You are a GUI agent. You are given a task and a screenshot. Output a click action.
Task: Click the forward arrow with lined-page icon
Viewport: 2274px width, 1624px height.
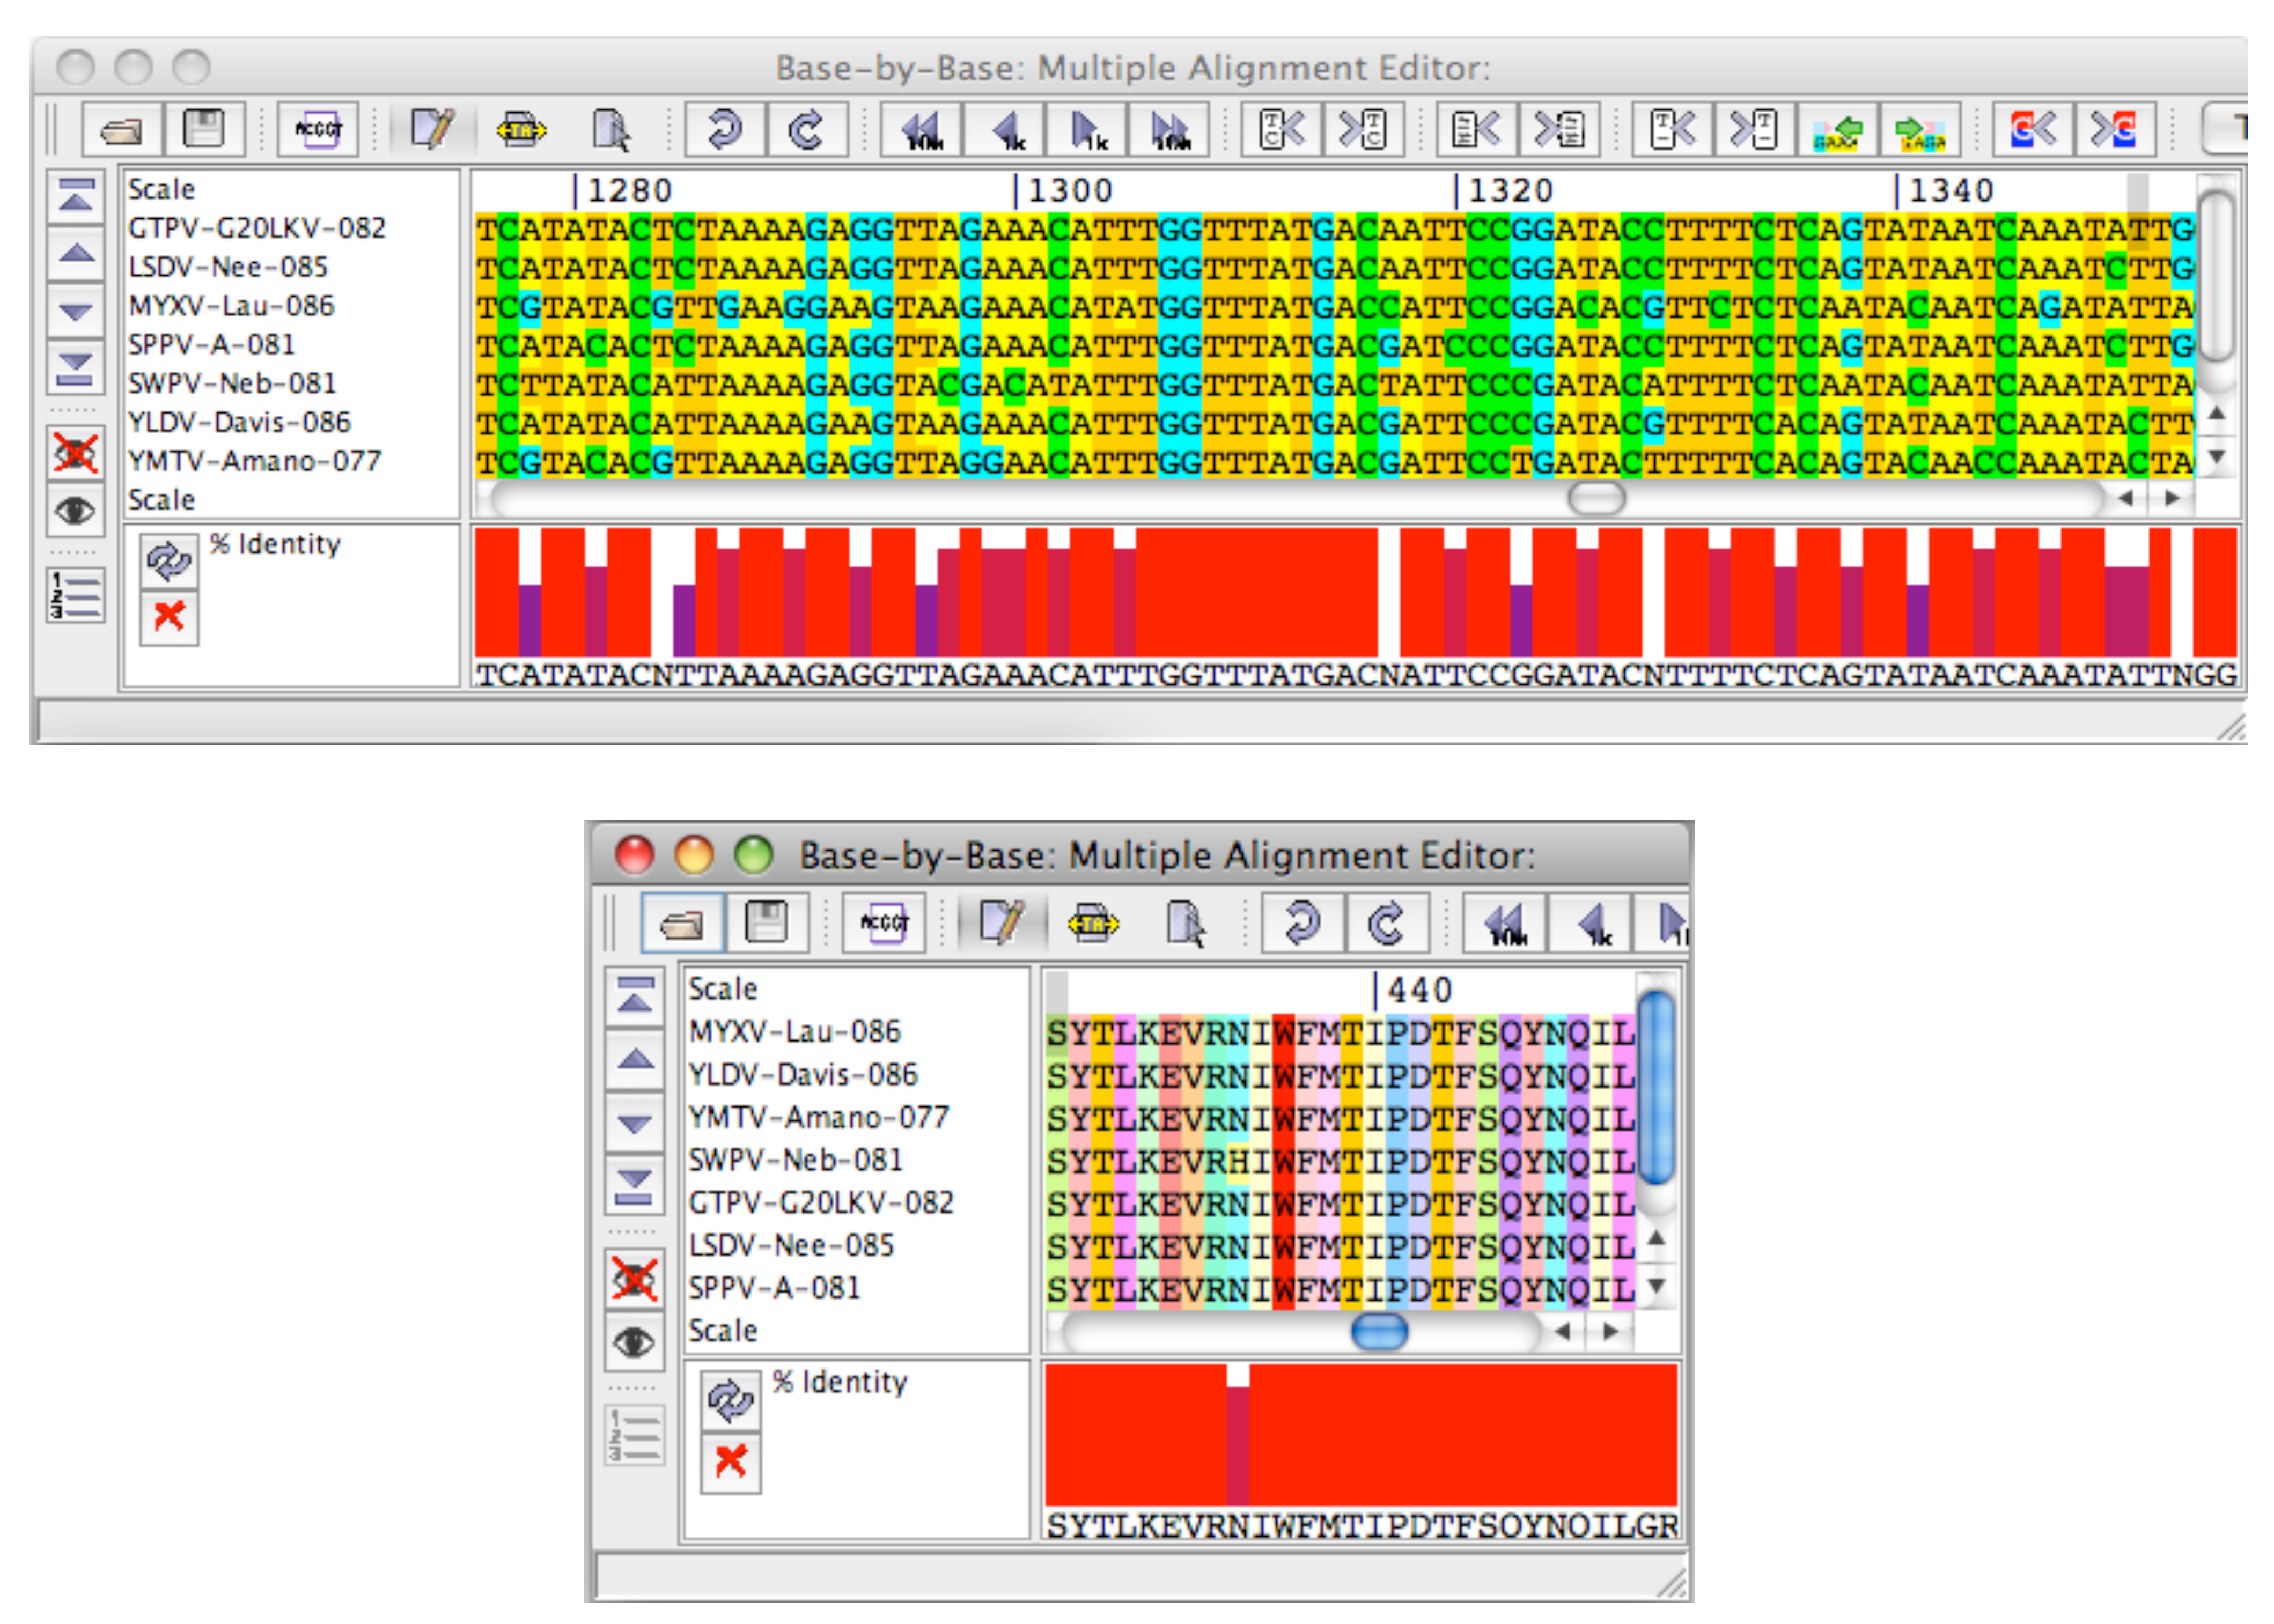[x=1559, y=130]
